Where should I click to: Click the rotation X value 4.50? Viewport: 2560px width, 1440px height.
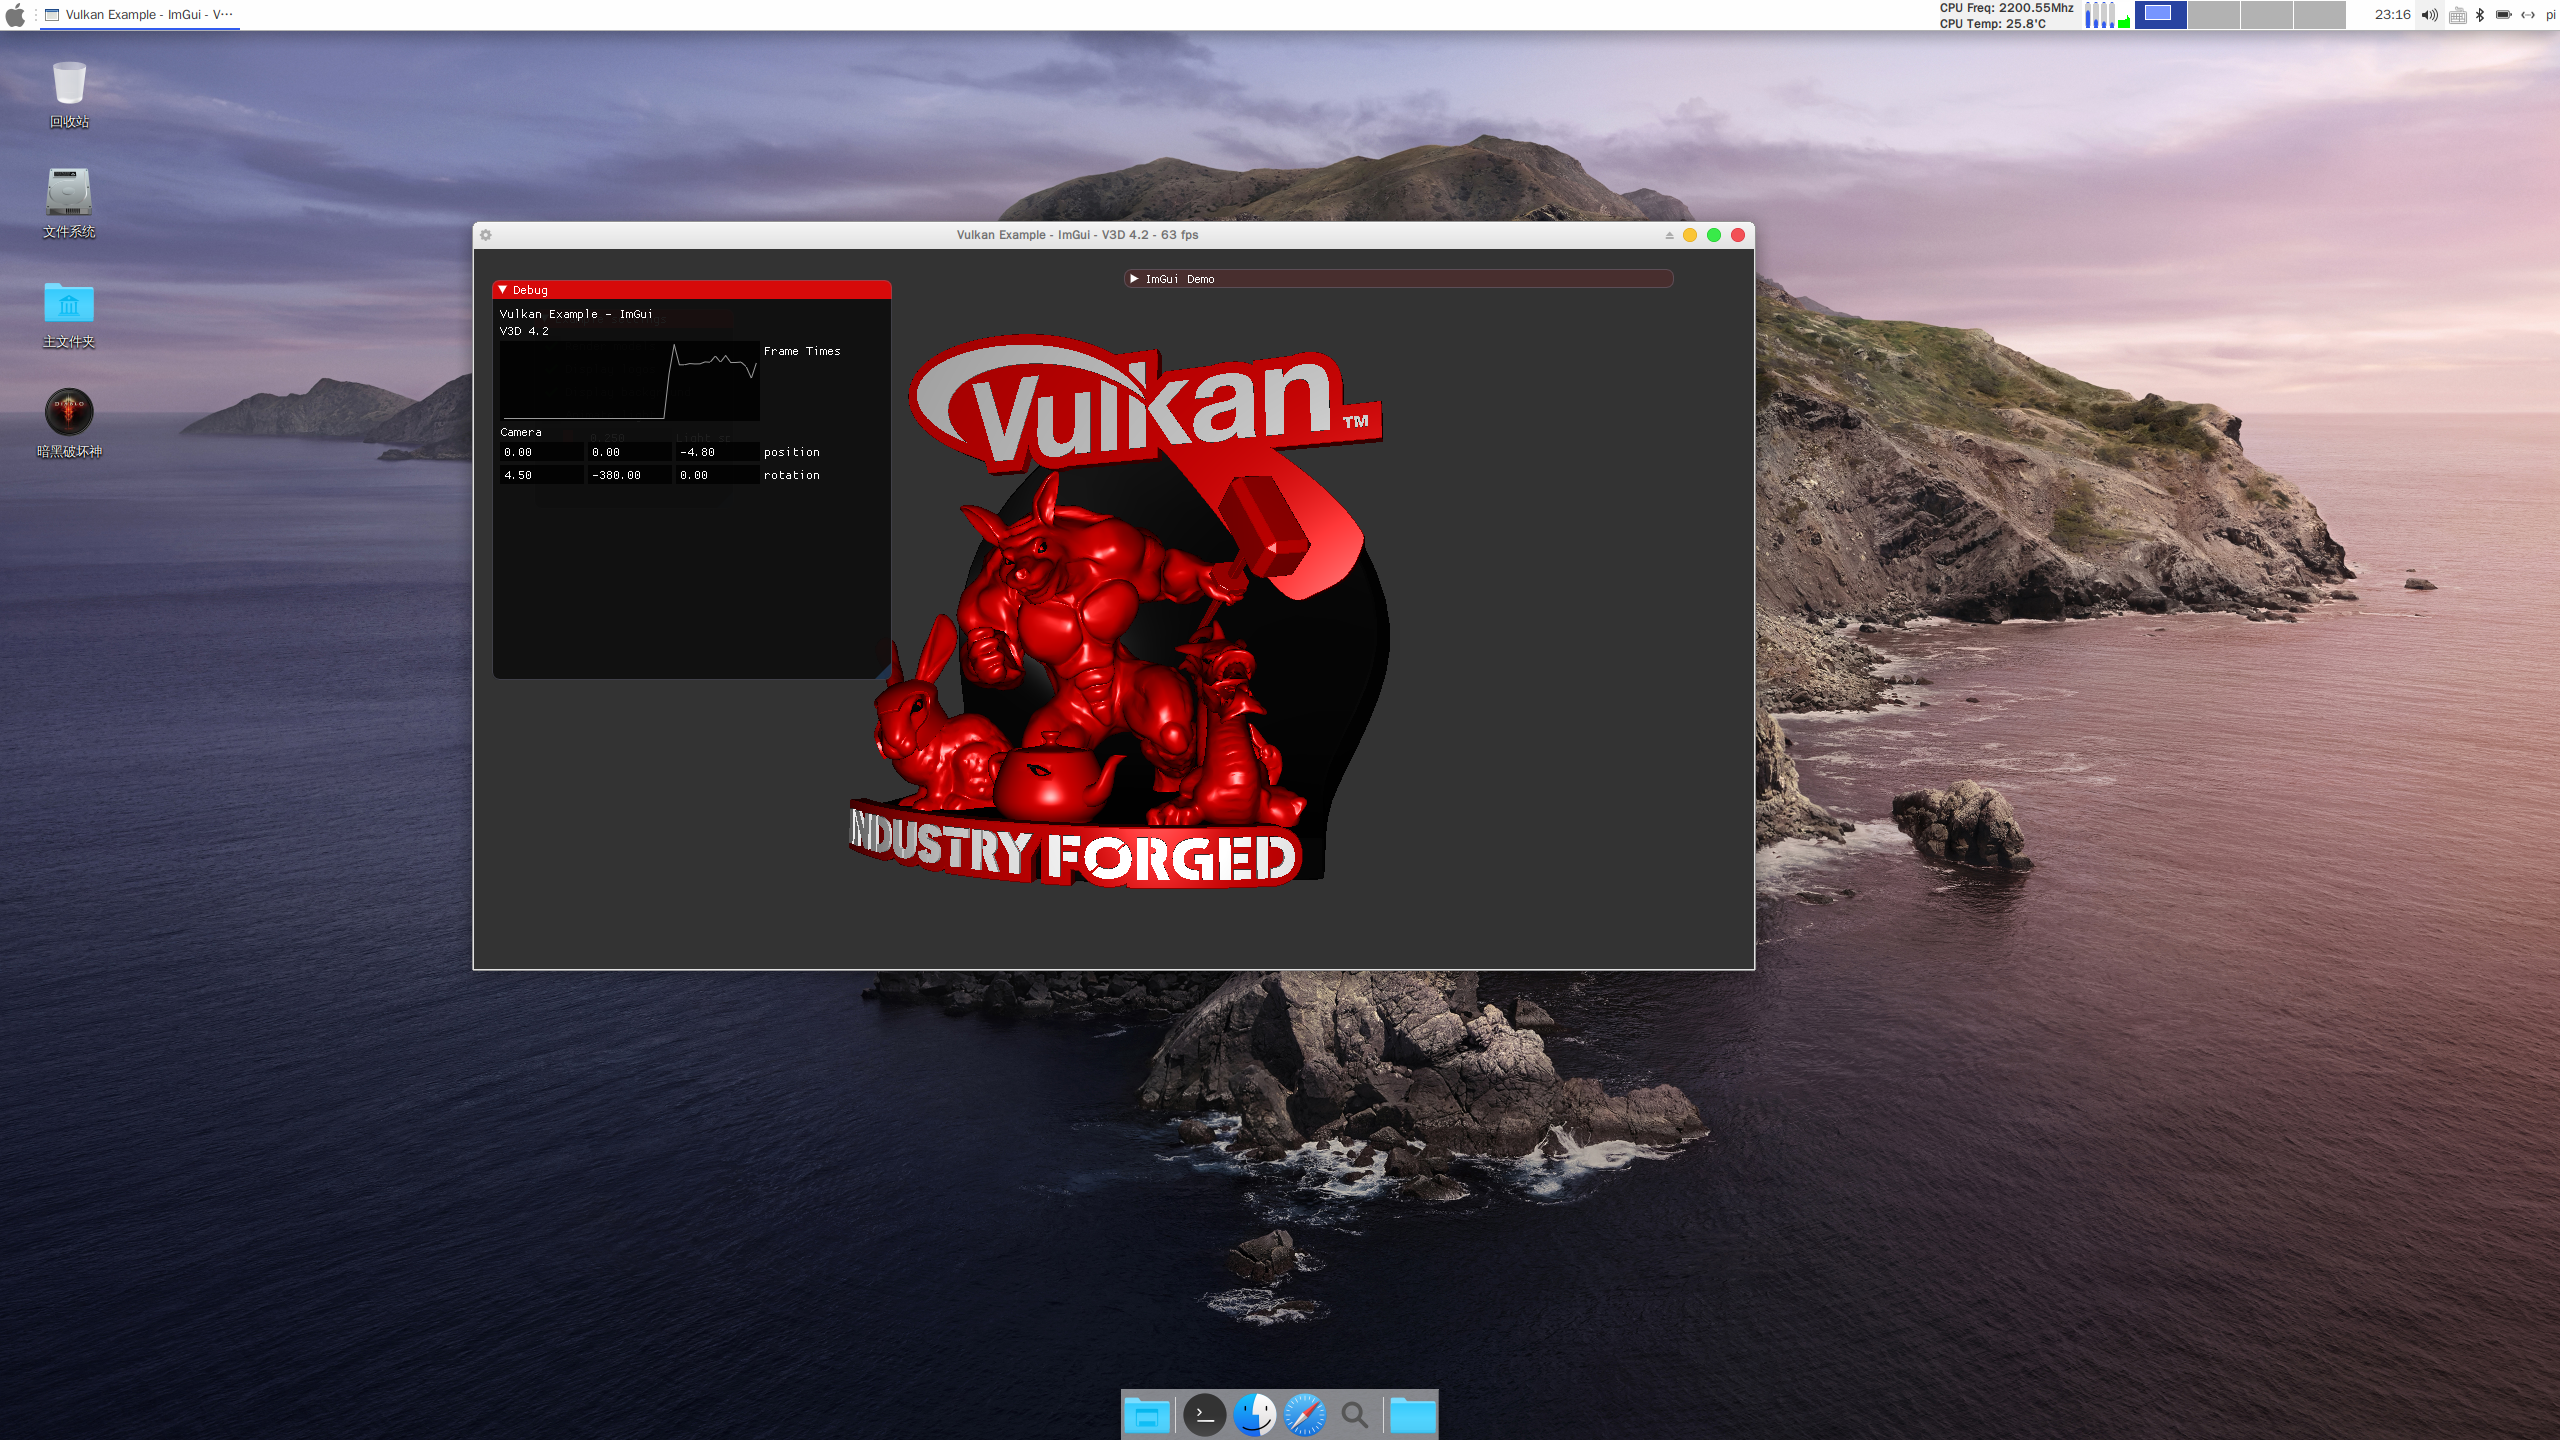point(541,475)
